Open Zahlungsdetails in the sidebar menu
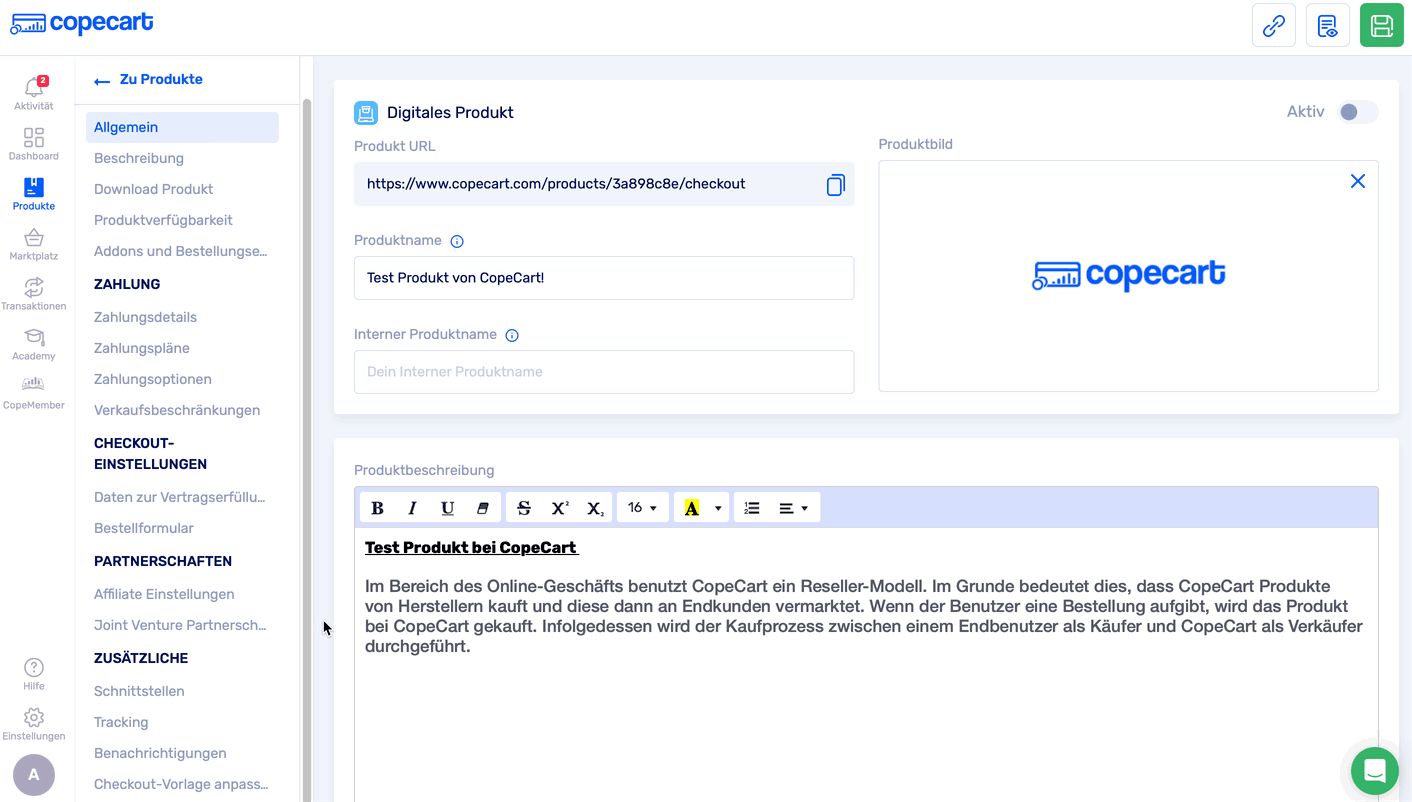The image size is (1412, 802). 145,317
